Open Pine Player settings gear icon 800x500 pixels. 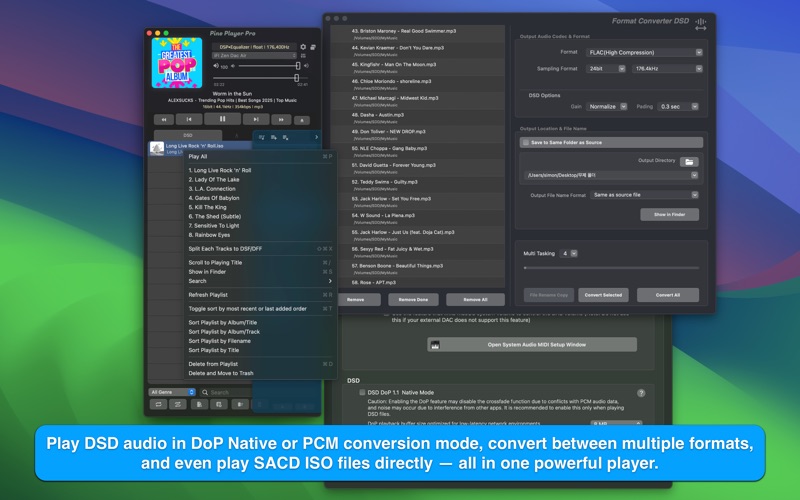coord(303,47)
